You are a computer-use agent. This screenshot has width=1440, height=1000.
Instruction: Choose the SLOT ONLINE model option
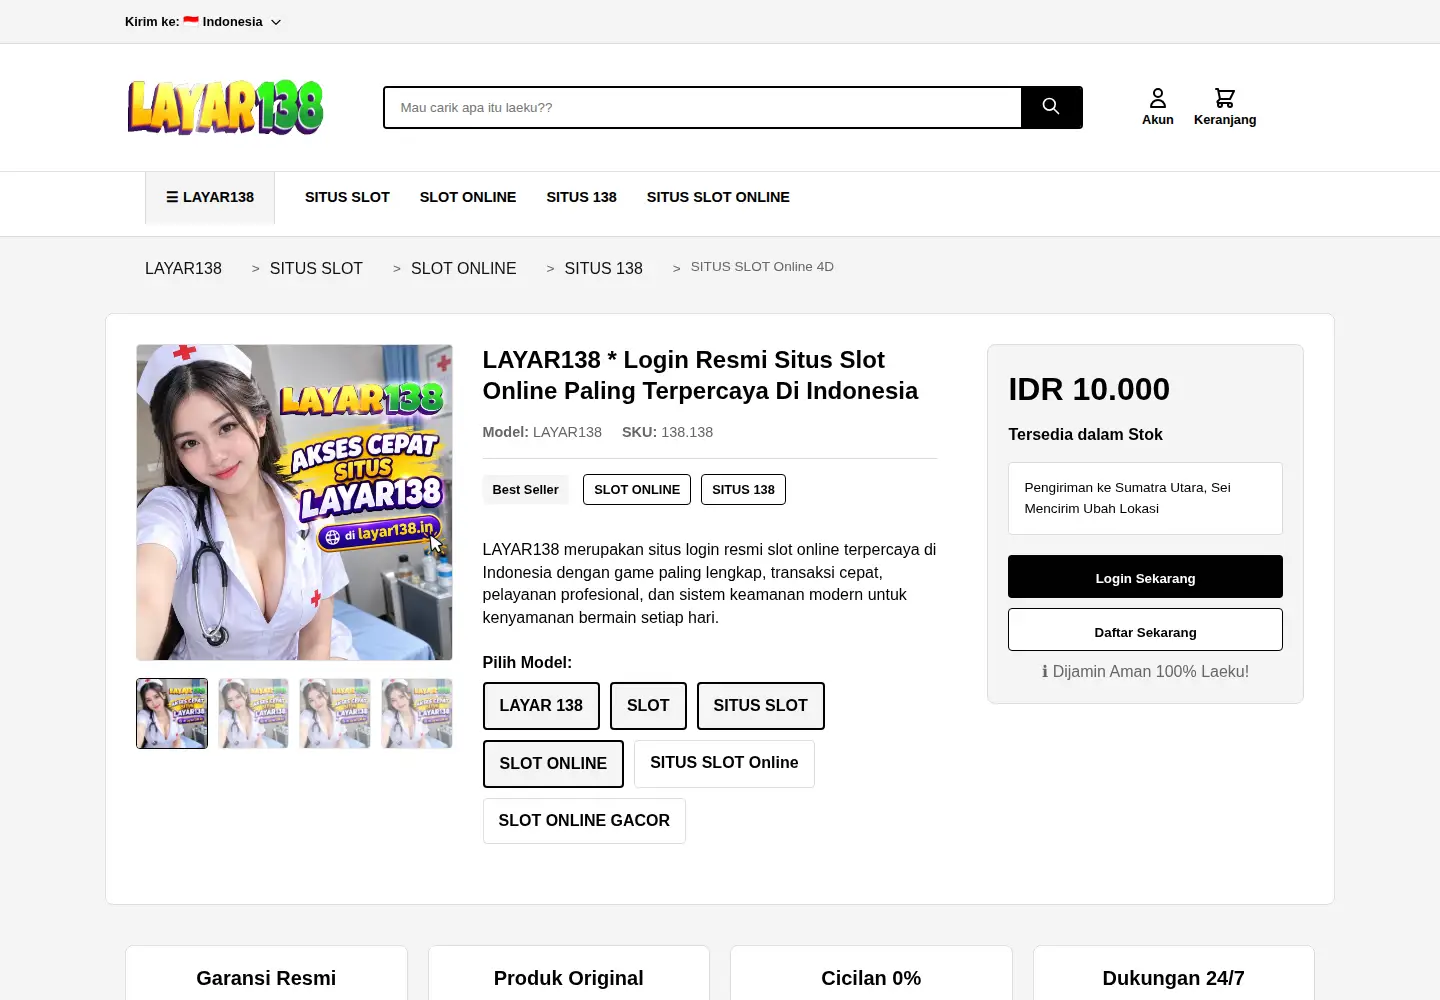(x=553, y=764)
